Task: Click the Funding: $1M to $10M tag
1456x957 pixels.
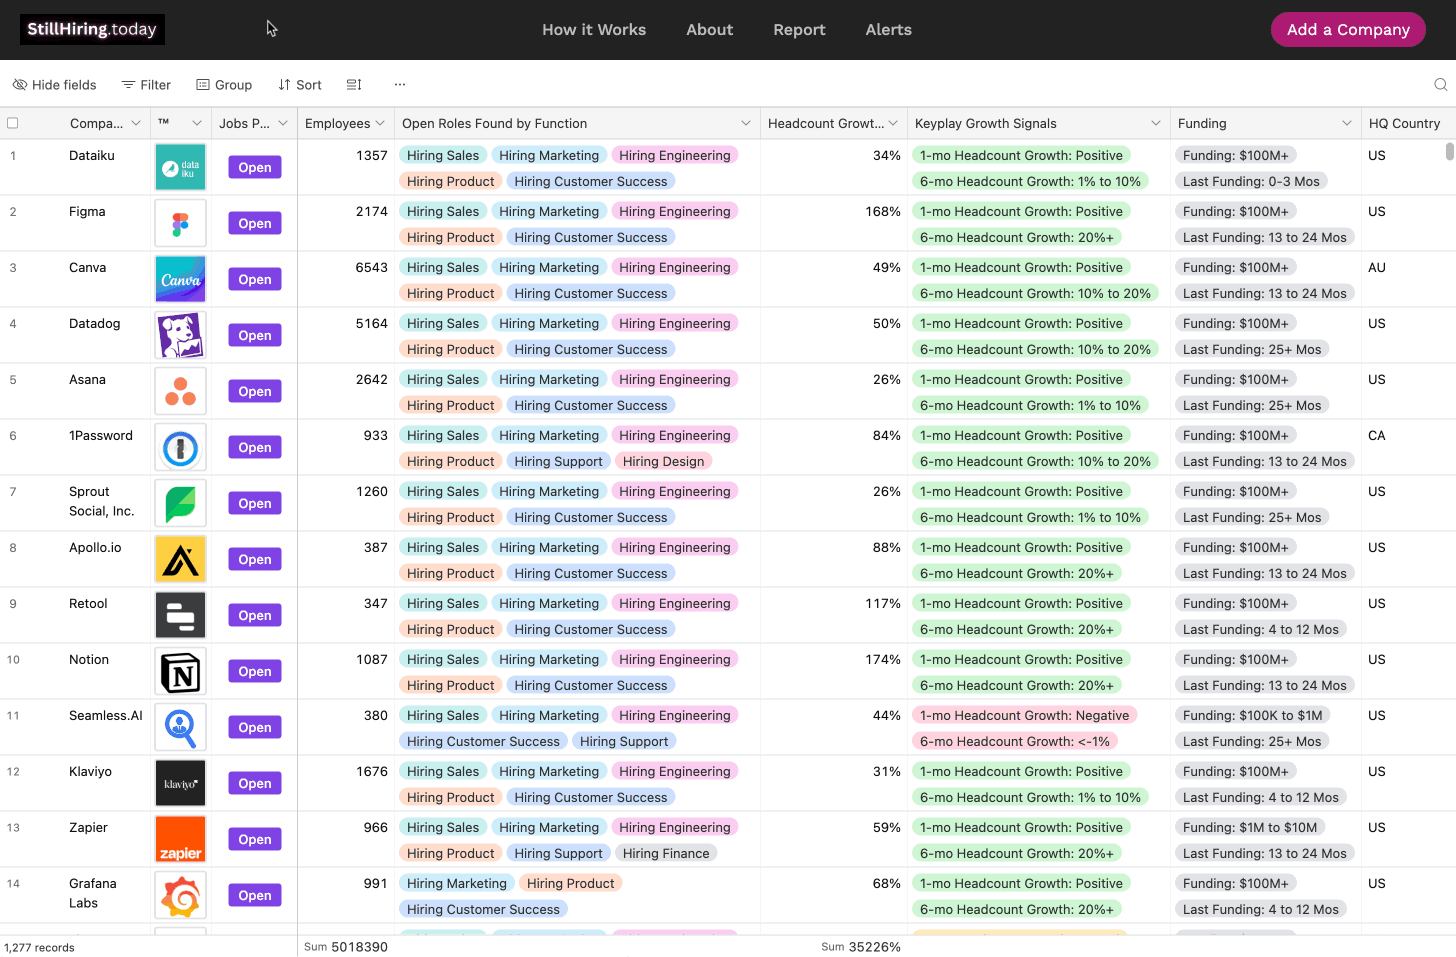Action: click(1250, 827)
